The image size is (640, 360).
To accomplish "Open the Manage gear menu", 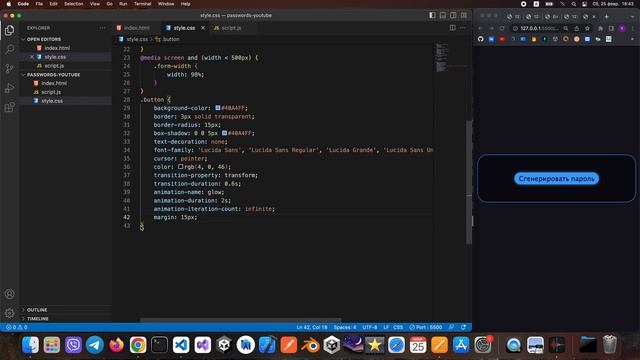I will click(9, 313).
